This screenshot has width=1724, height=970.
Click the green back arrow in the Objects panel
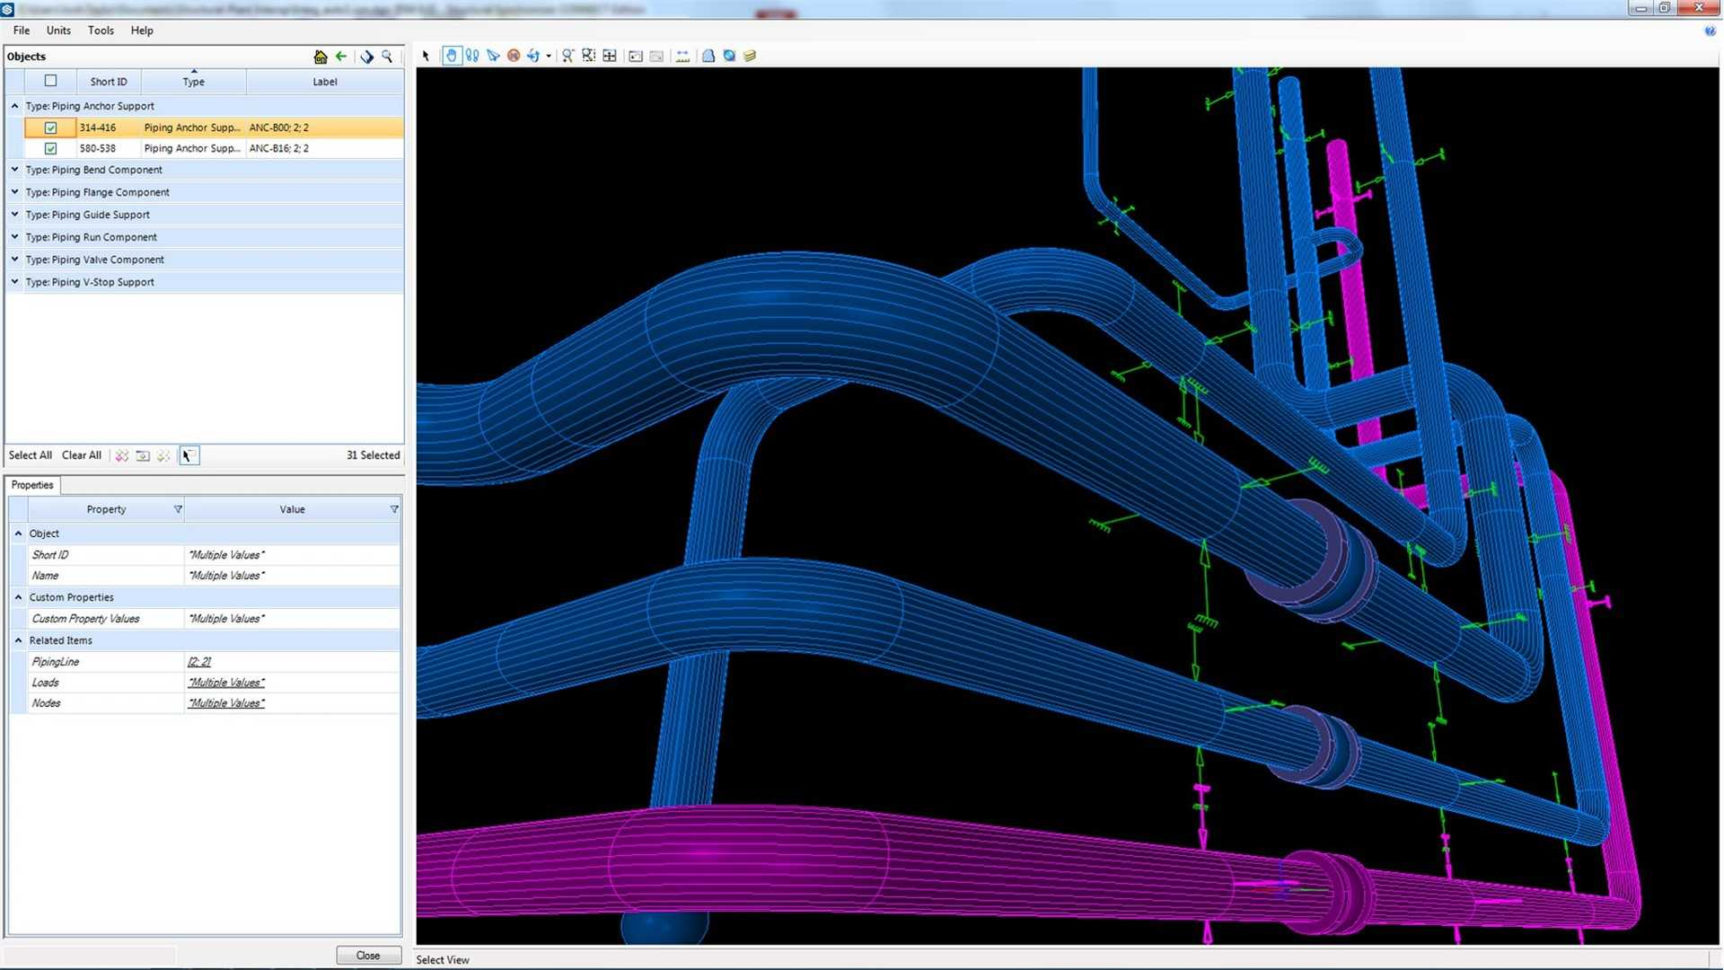click(x=341, y=56)
